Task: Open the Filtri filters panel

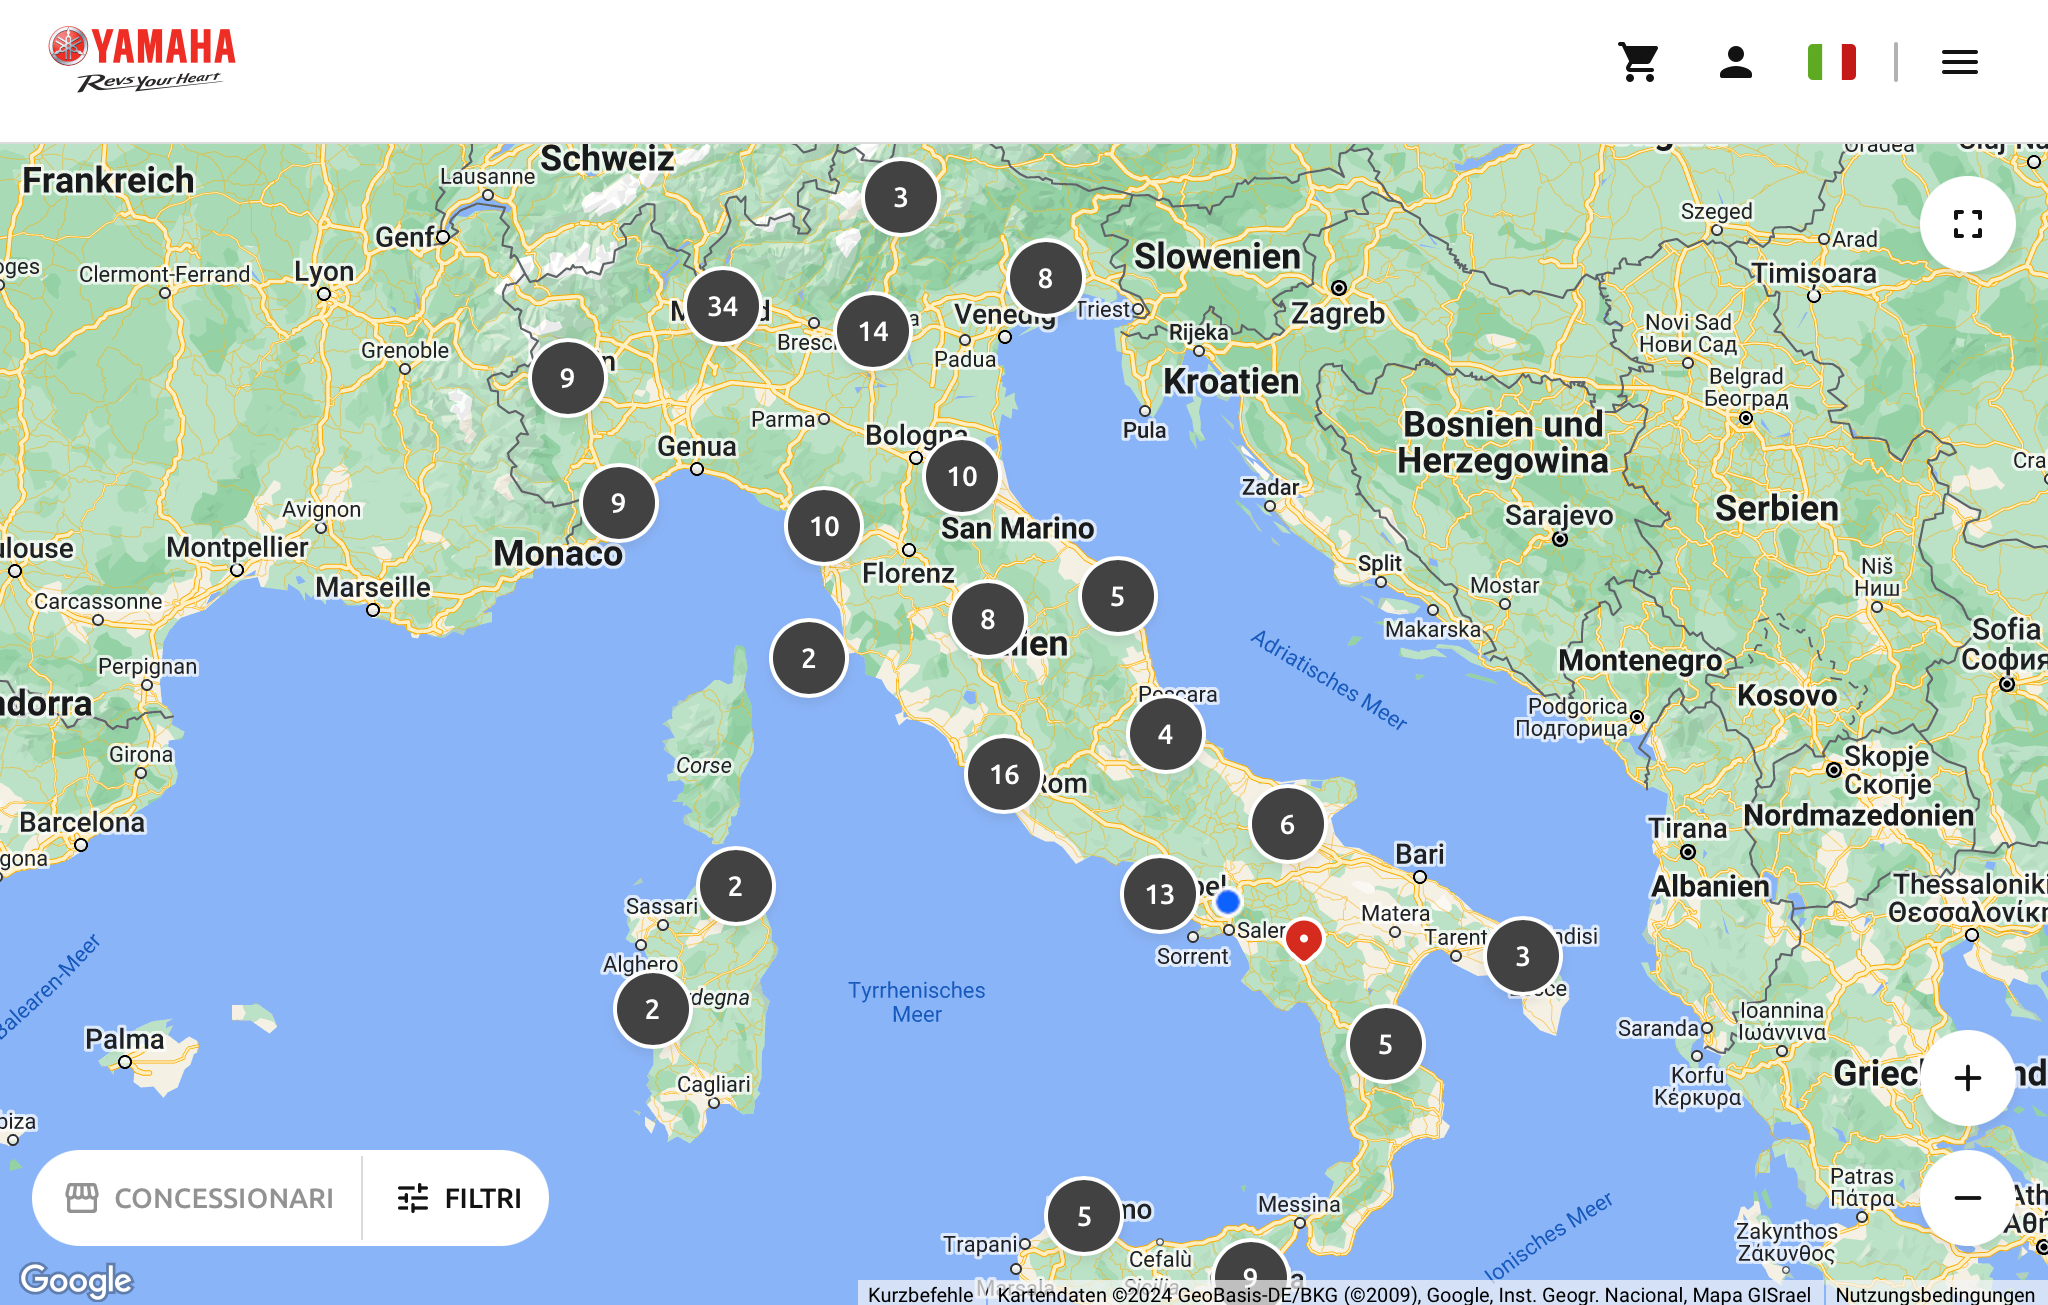Action: [459, 1197]
